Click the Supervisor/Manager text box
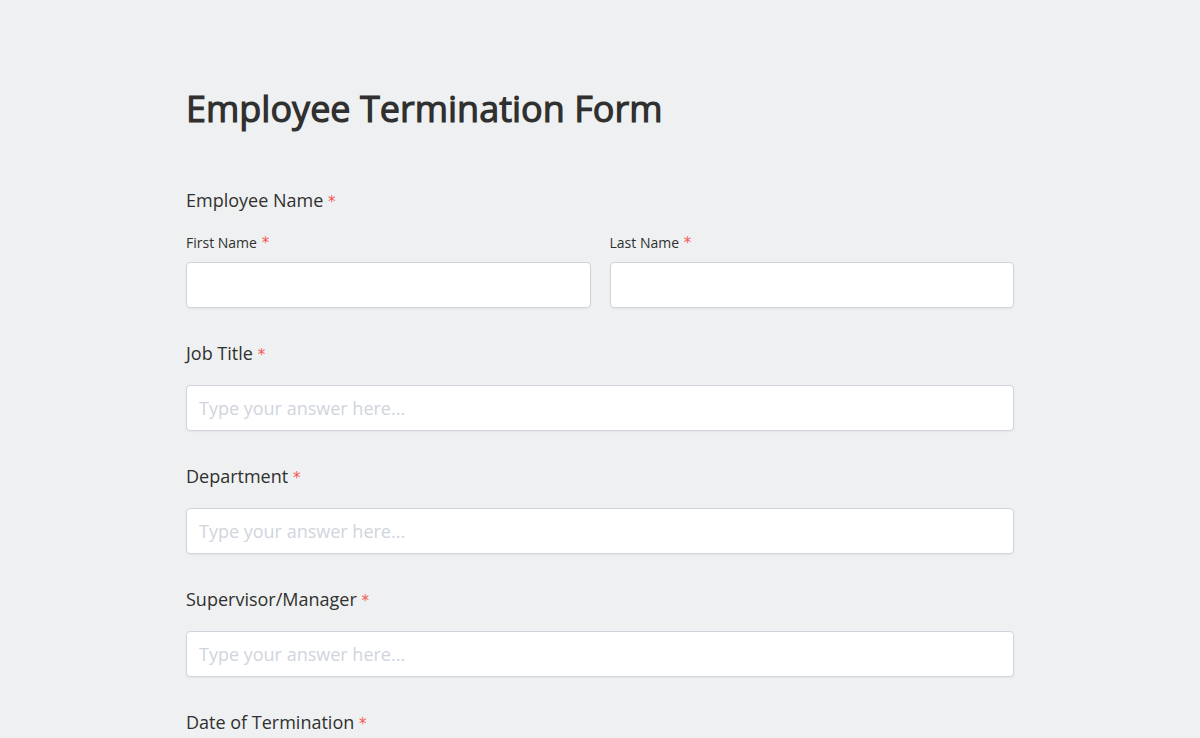 [x=599, y=653]
